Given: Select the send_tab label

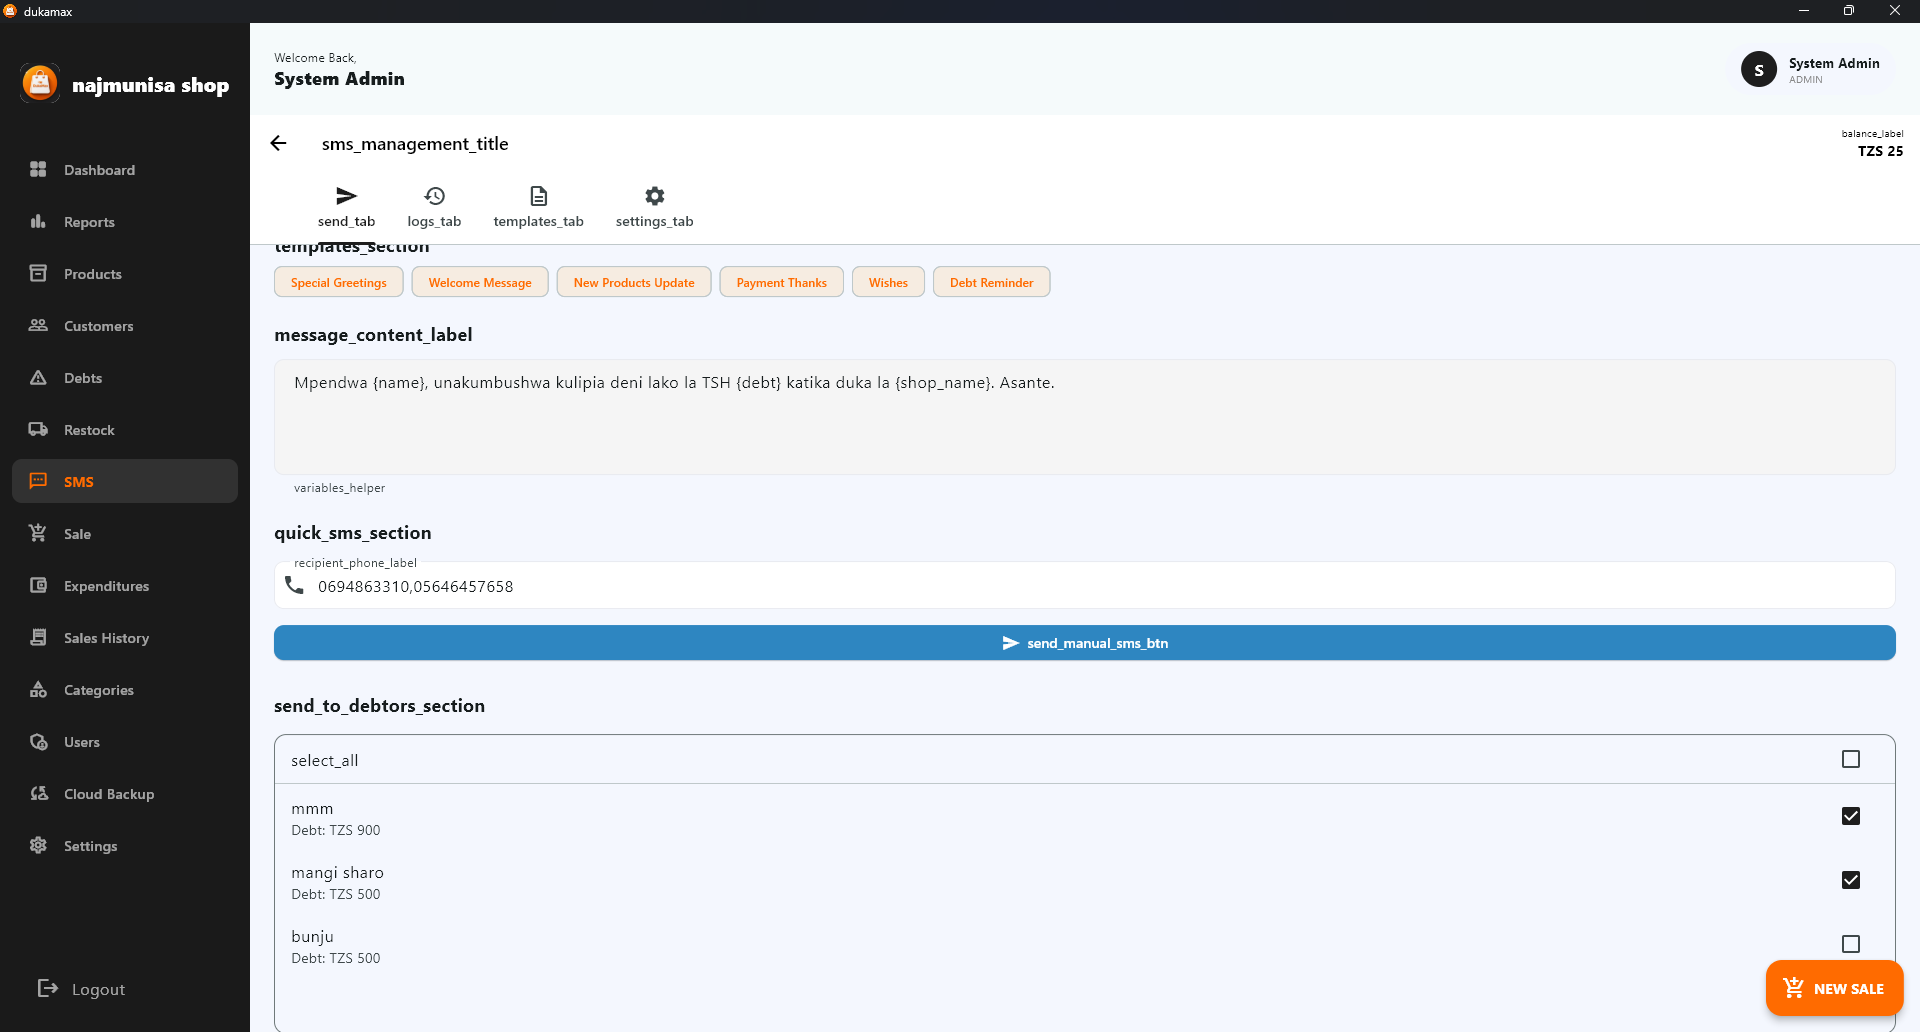Looking at the screenshot, I should 346,221.
